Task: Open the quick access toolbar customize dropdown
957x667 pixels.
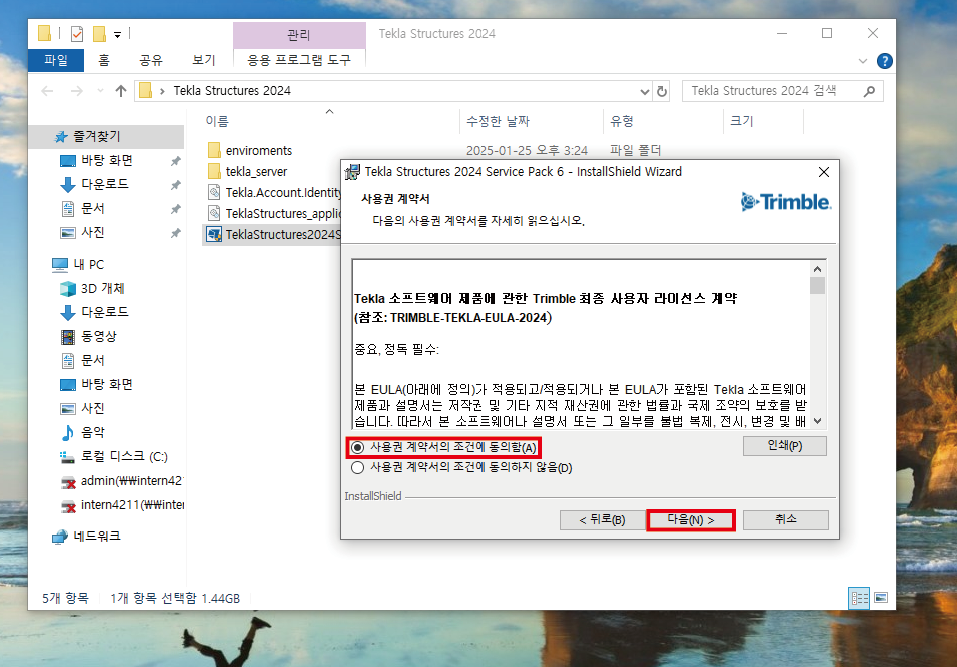Action: [117, 35]
